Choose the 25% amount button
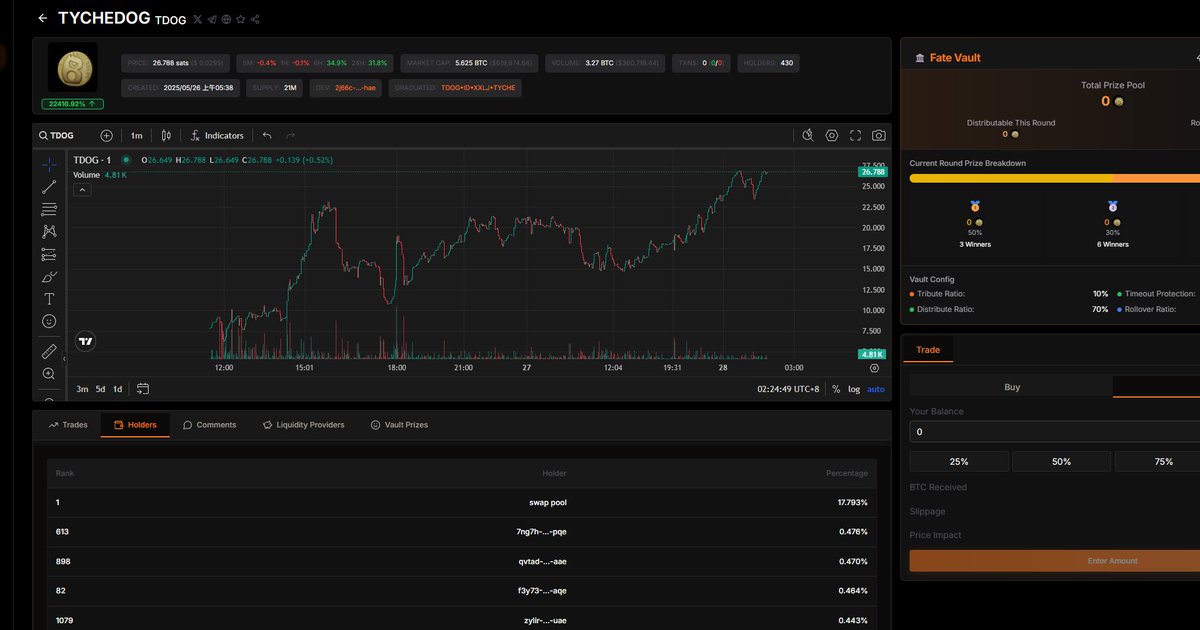 [x=959, y=461]
